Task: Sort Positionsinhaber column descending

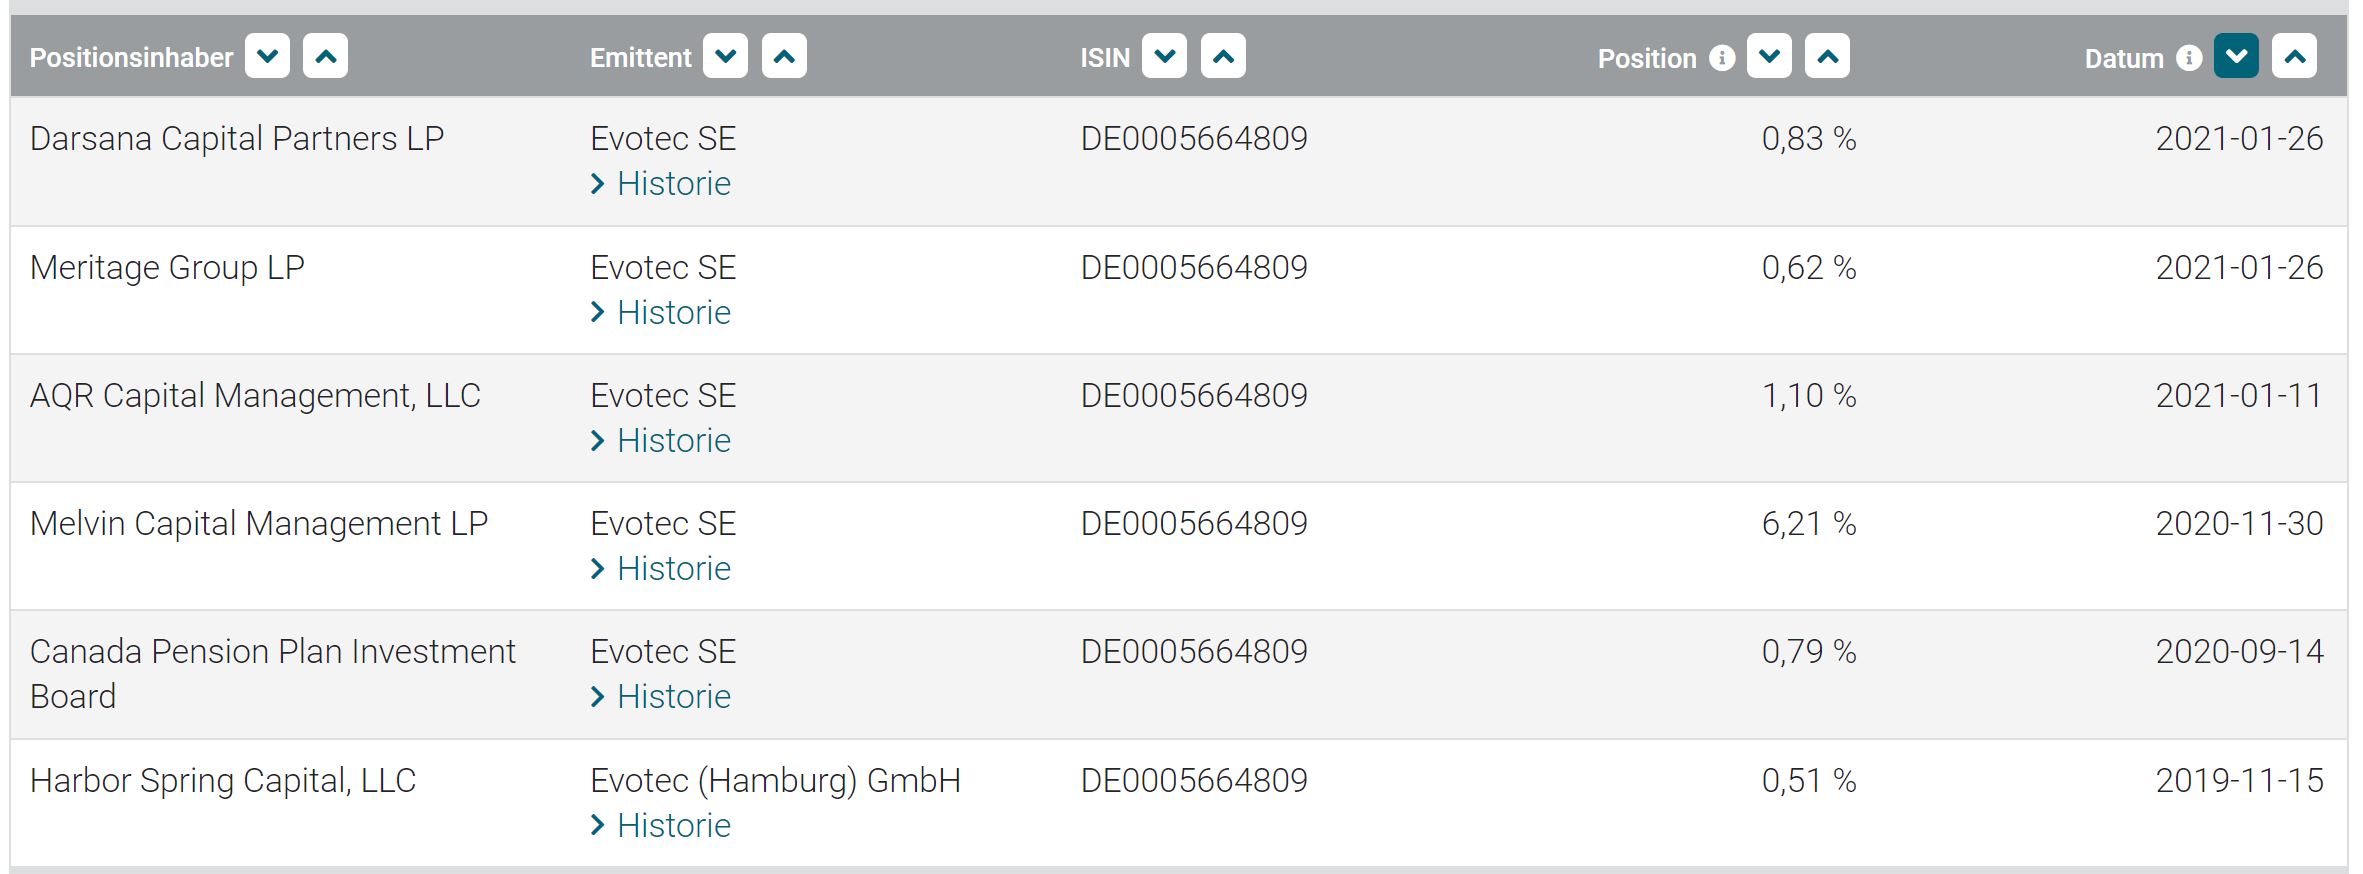Action: click(x=267, y=56)
